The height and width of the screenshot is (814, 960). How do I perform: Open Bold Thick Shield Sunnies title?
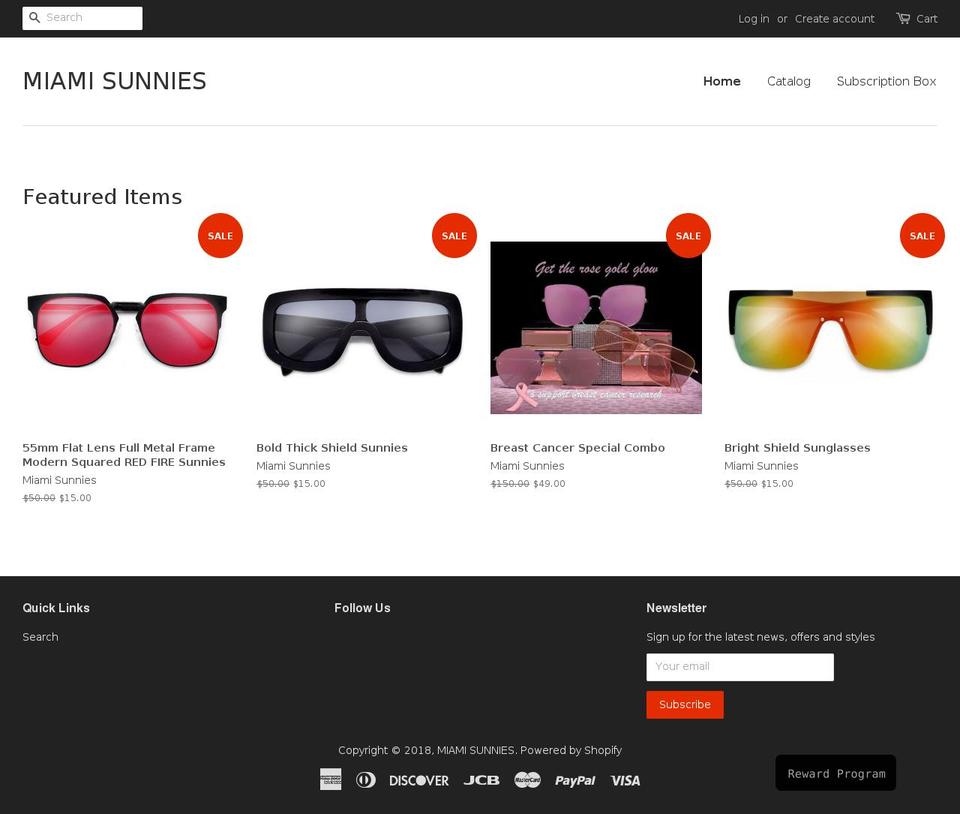(x=332, y=448)
